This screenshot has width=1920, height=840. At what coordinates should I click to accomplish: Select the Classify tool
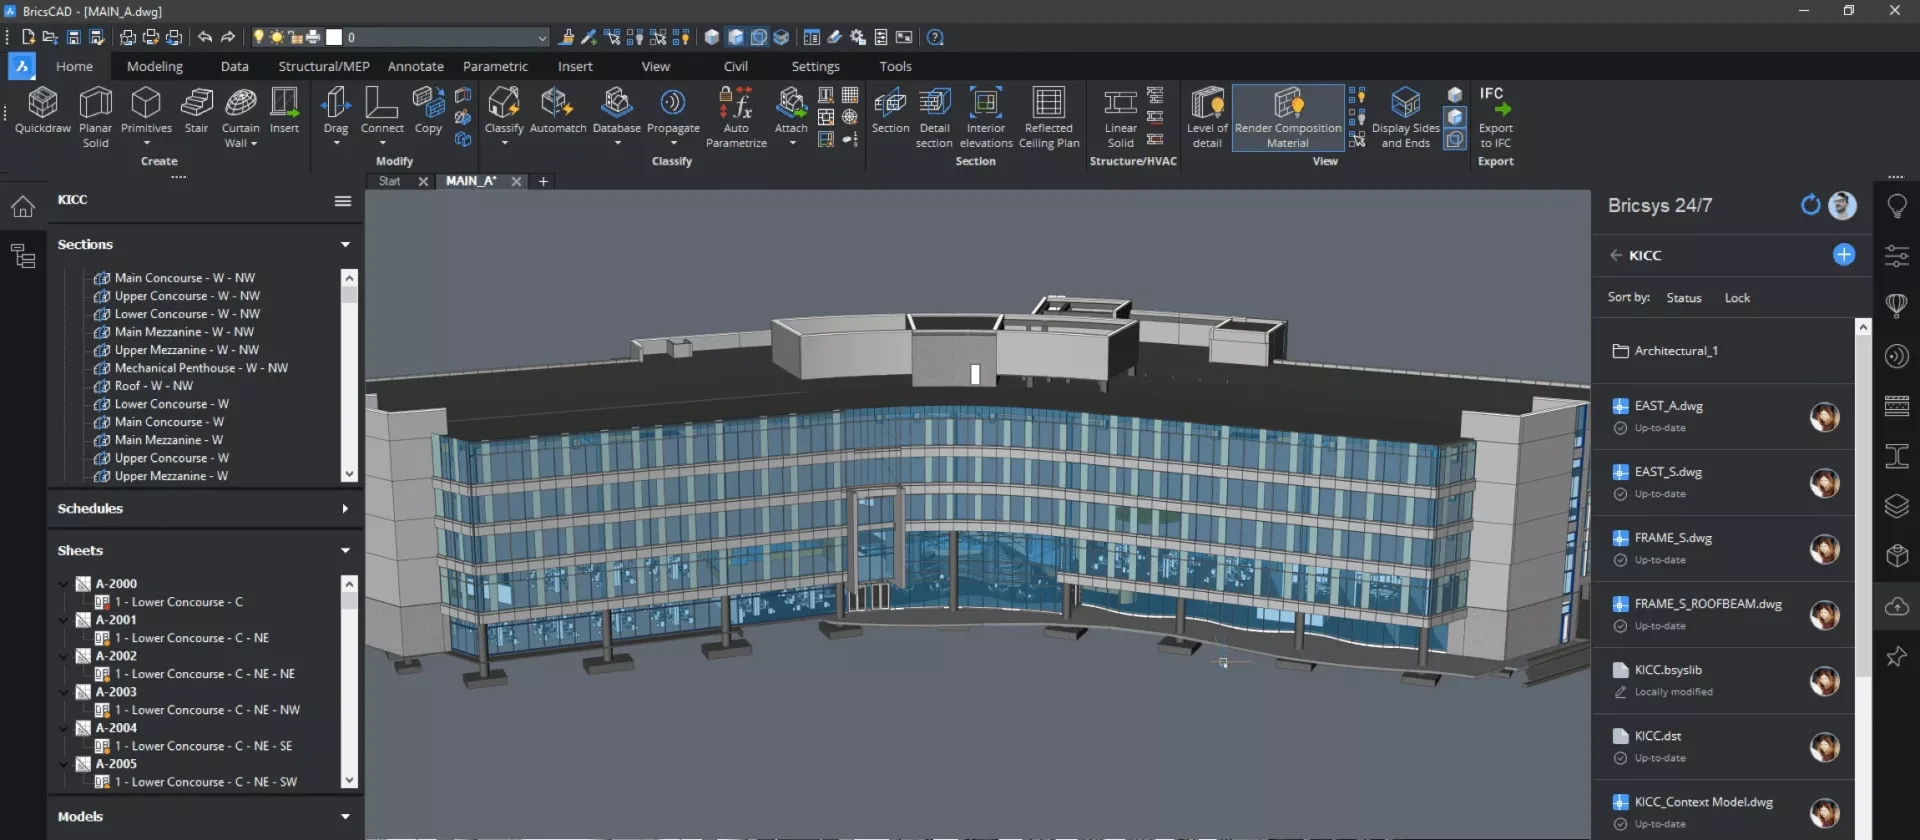[503, 110]
